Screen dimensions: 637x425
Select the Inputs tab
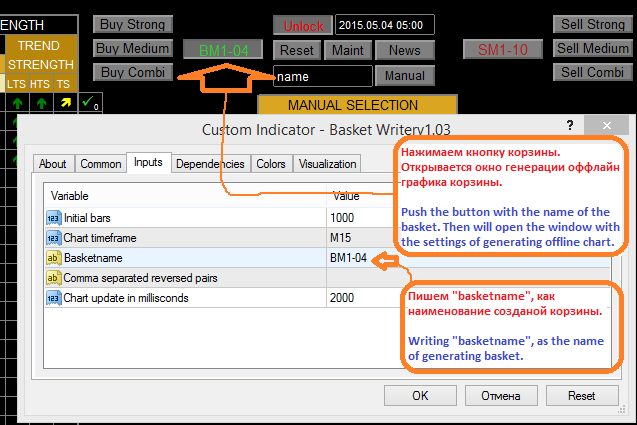tap(148, 163)
